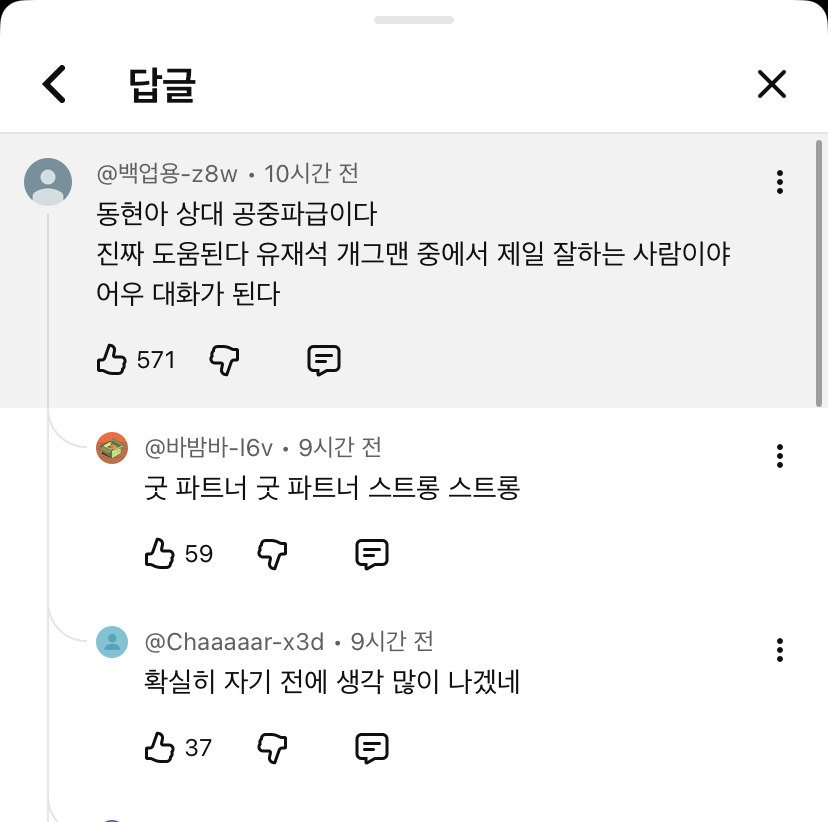The width and height of the screenshot is (828, 822).
Task: Dislike the reply from @바밤바-l6v
Action: (x=272, y=554)
